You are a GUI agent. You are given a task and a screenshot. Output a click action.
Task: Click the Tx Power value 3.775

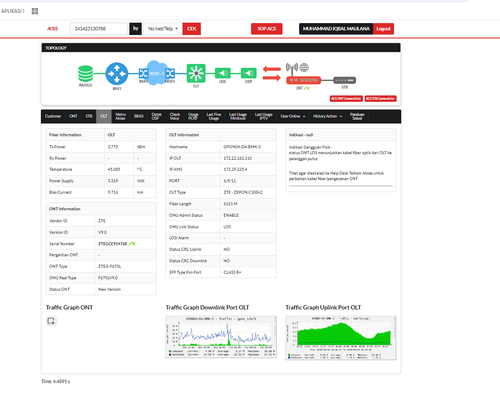(x=113, y=147)
